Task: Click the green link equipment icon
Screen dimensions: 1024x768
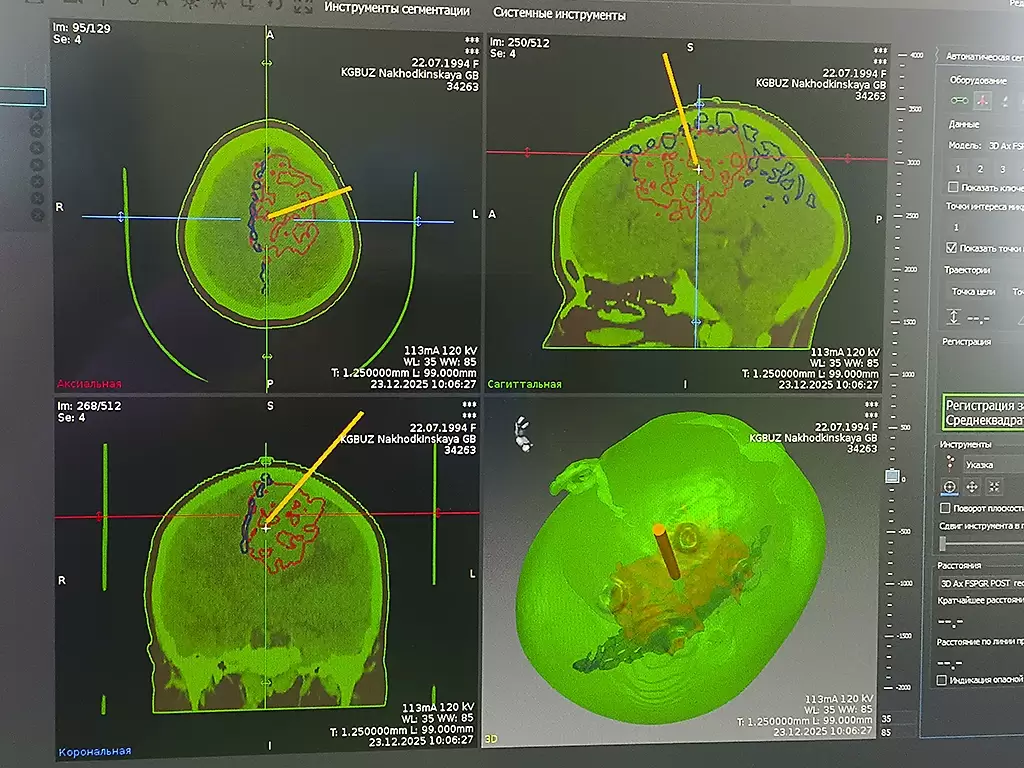Action: [958, 100]
